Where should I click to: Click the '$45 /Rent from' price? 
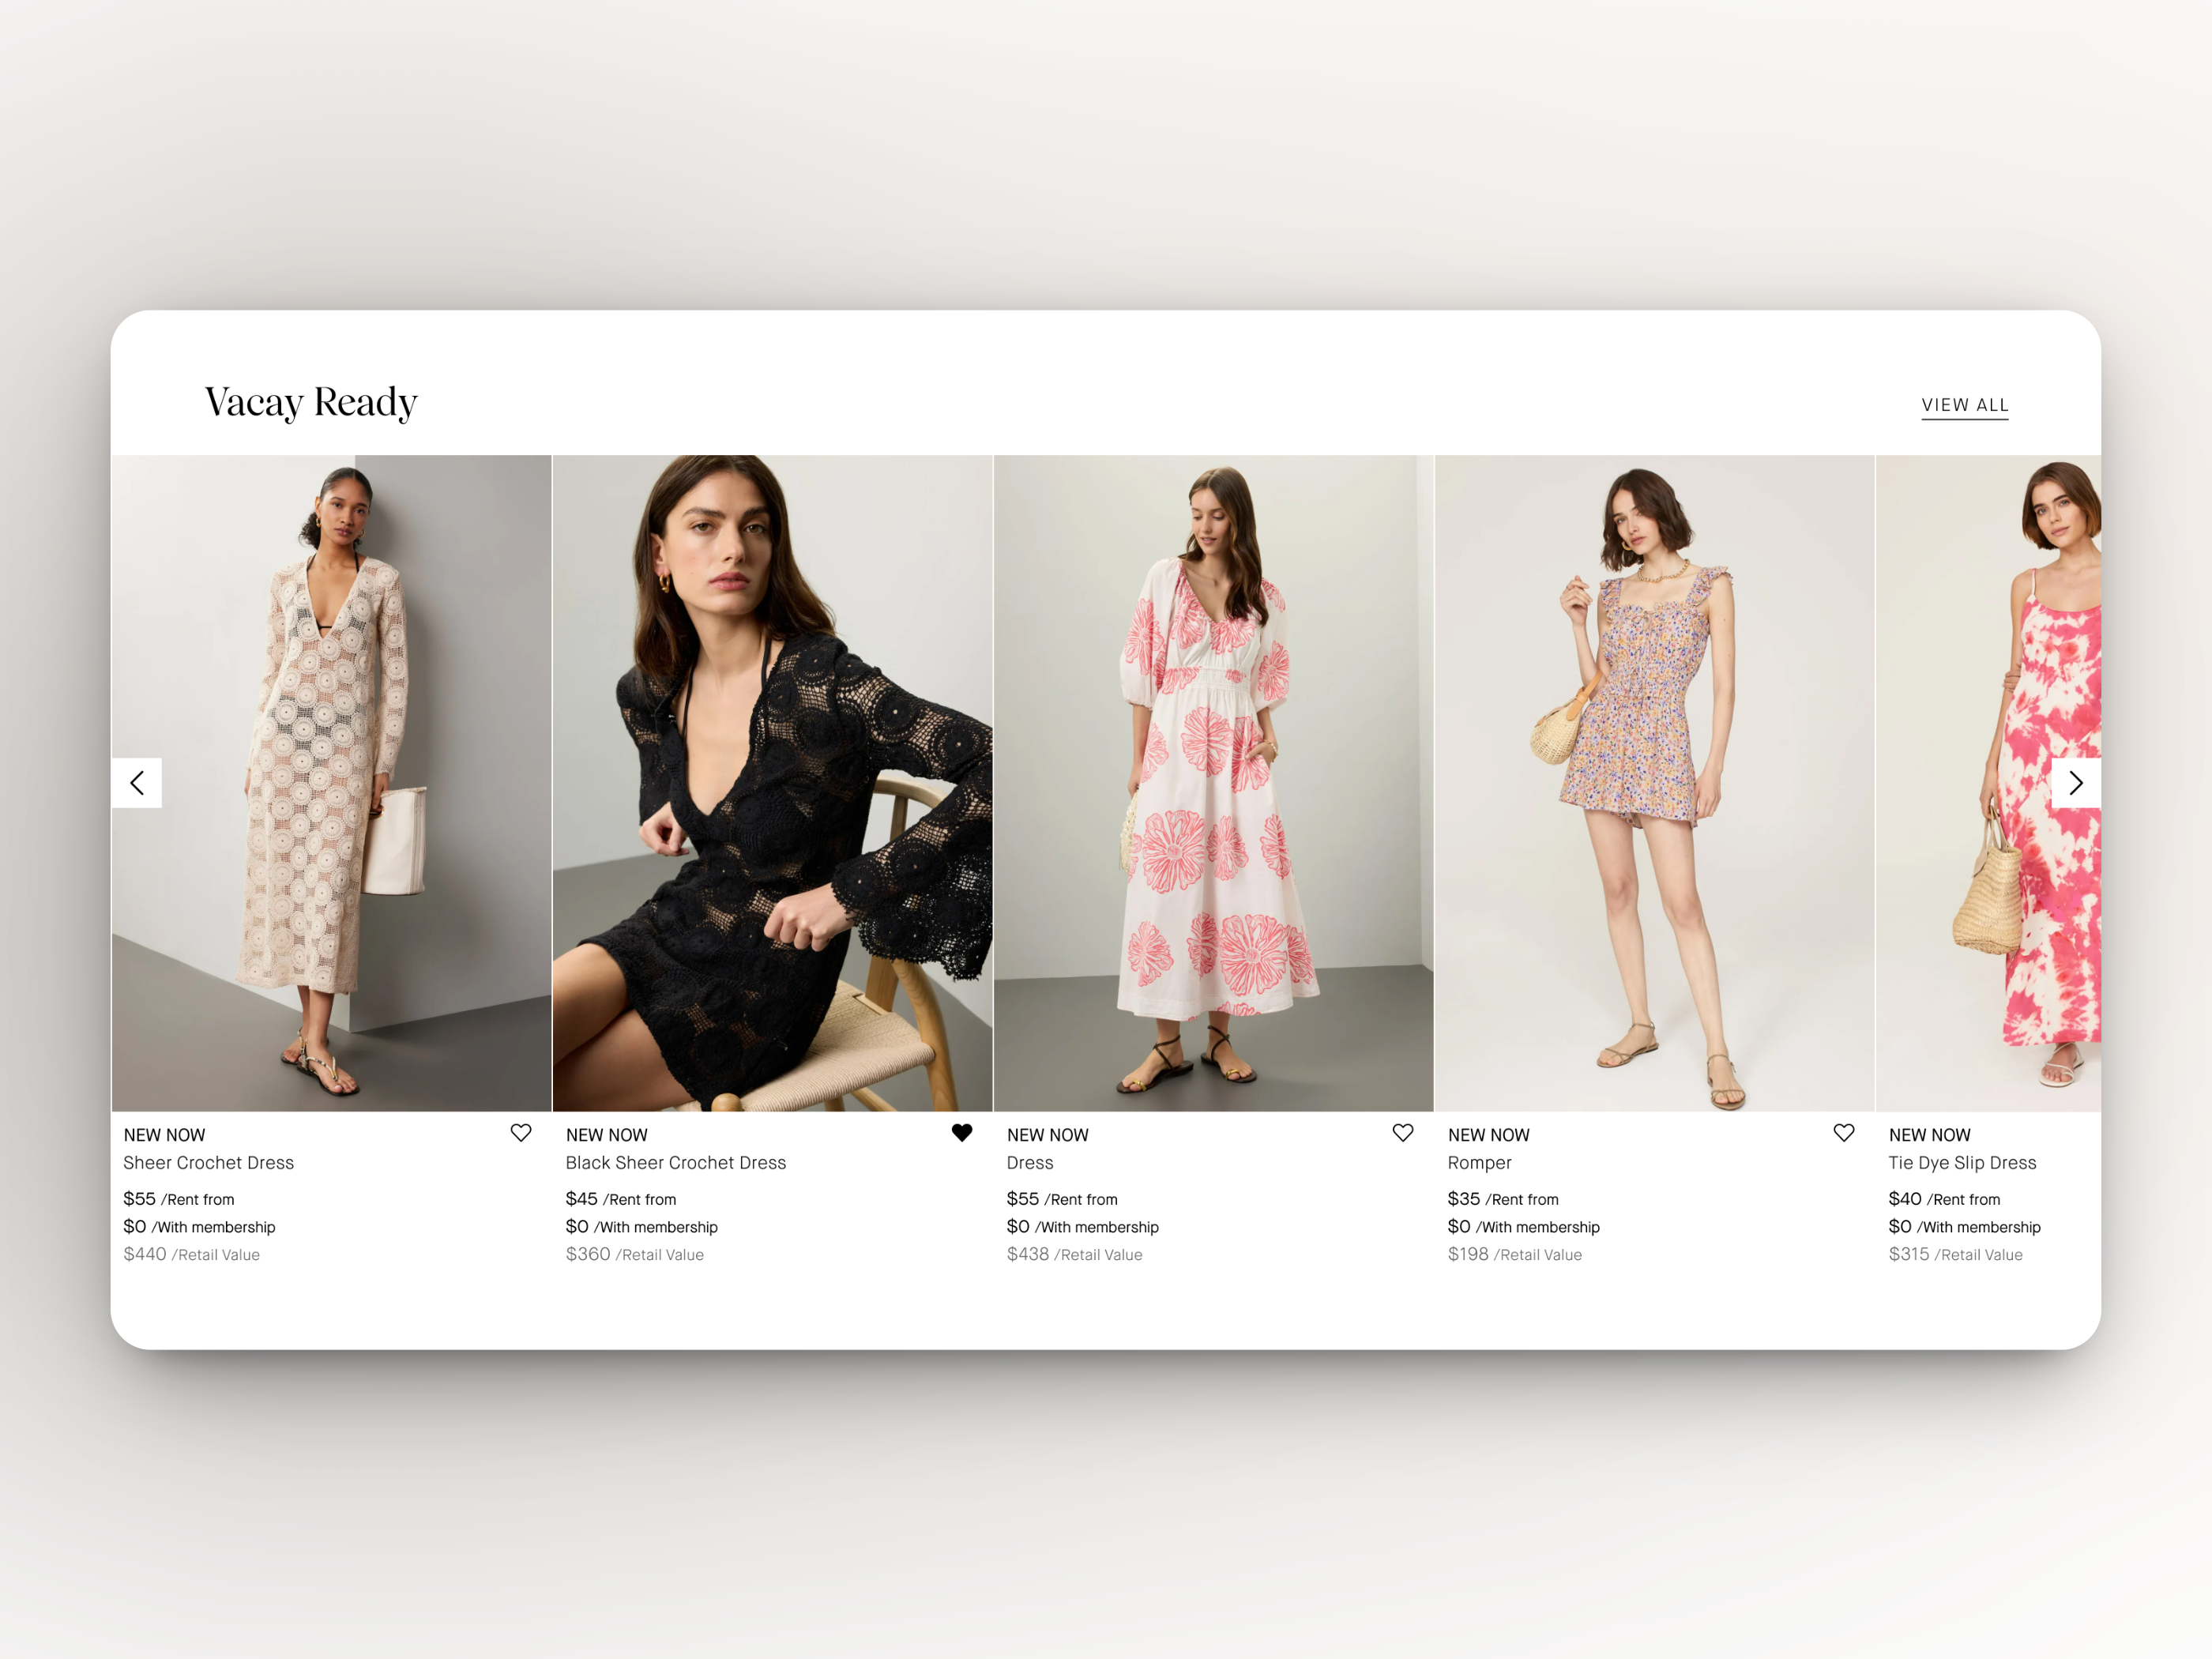(621, 1199)
